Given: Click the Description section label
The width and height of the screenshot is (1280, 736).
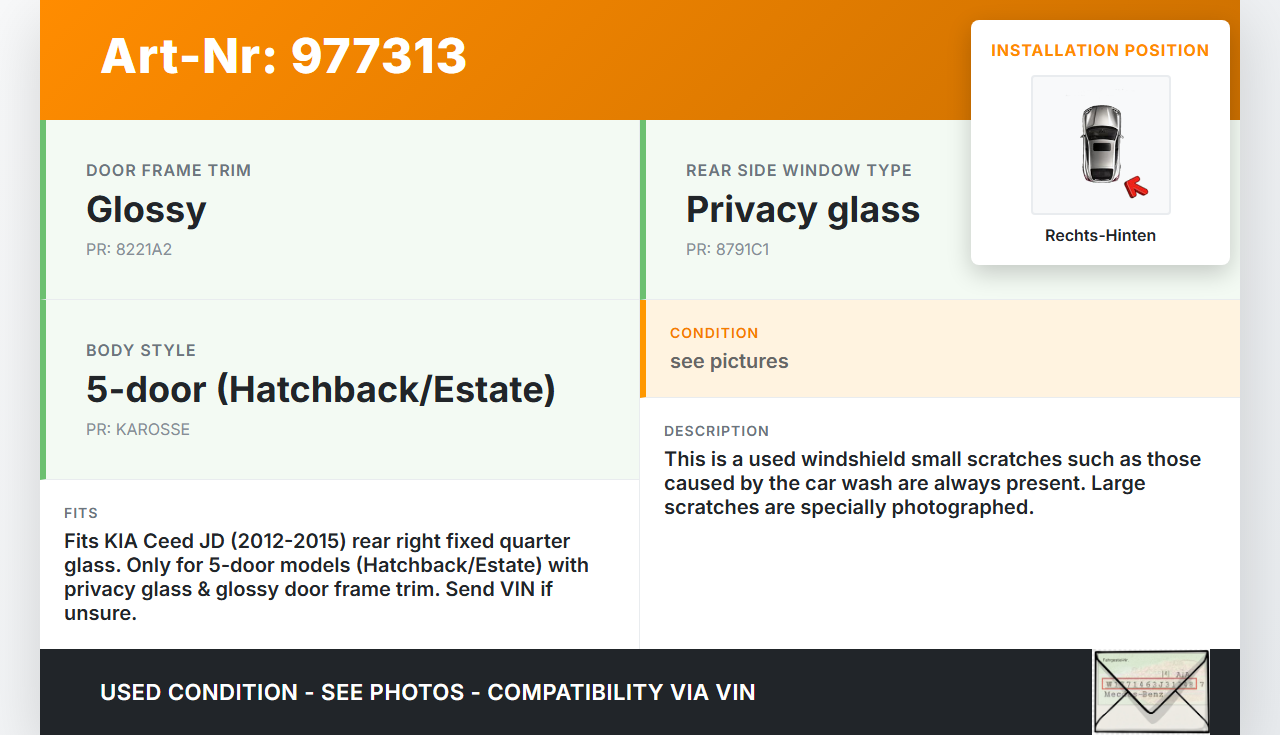Looking at the screenshot, I should (716, 431).
